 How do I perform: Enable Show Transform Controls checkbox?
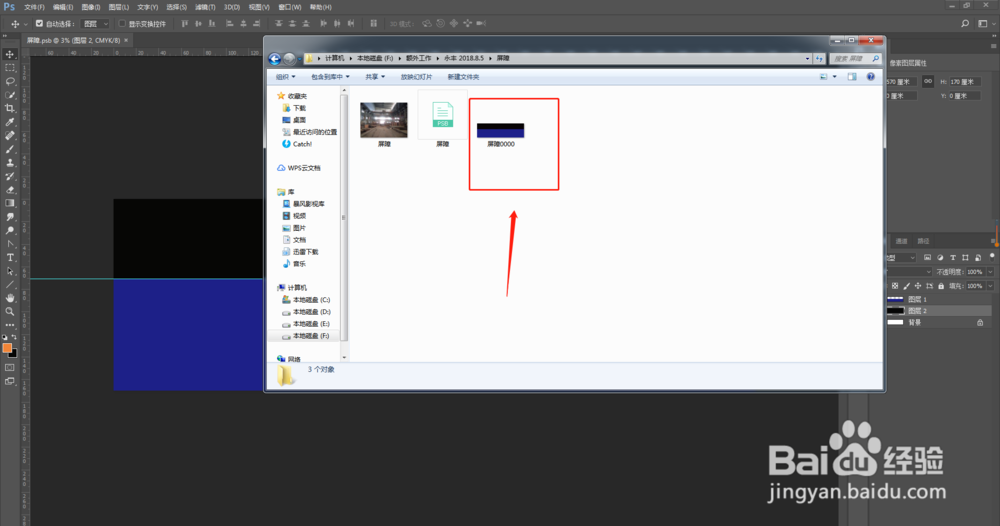pos(122,24)
